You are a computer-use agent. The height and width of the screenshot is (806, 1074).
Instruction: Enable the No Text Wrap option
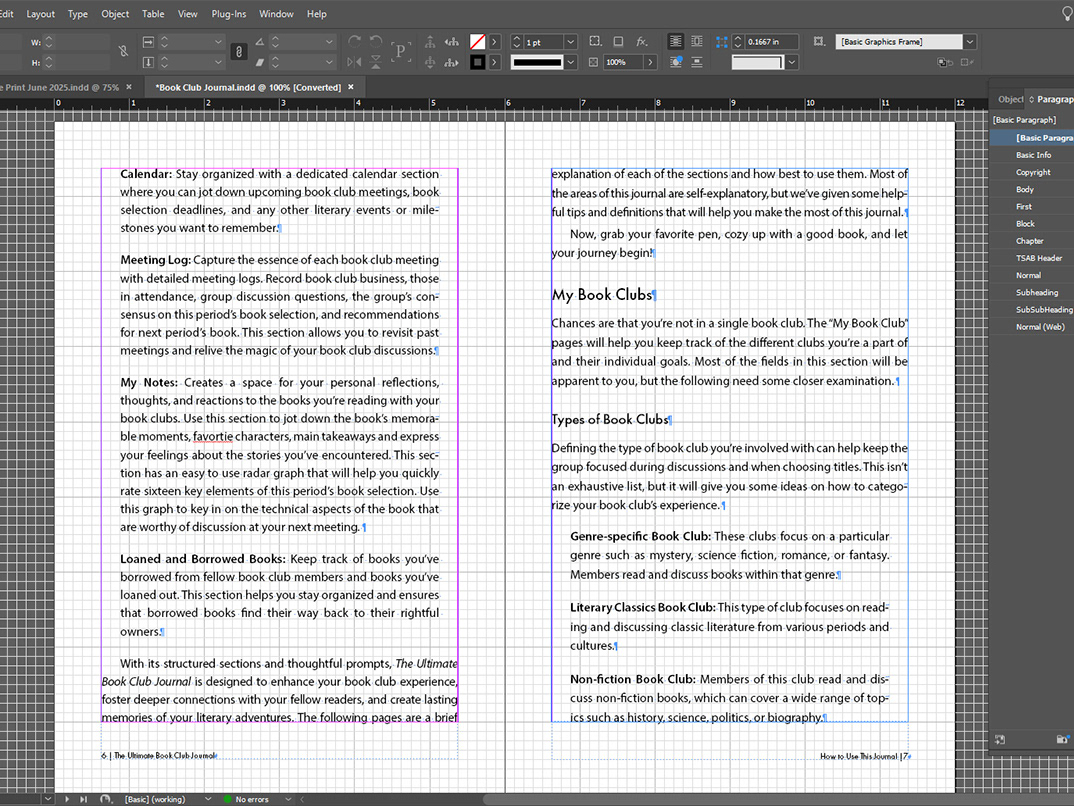[x=675, y=42]
